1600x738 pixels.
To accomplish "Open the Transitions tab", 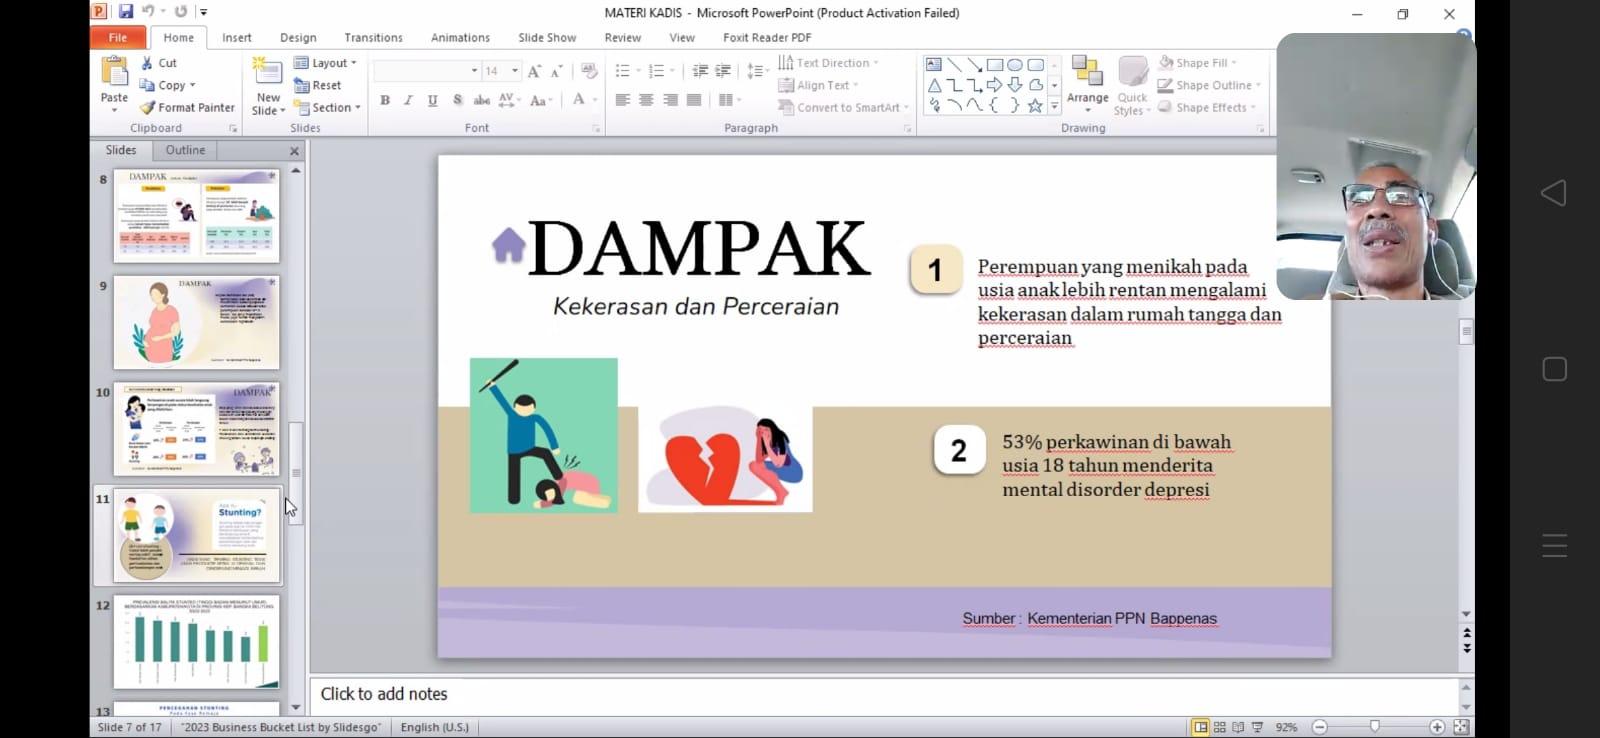I will (x=373, y=37).
